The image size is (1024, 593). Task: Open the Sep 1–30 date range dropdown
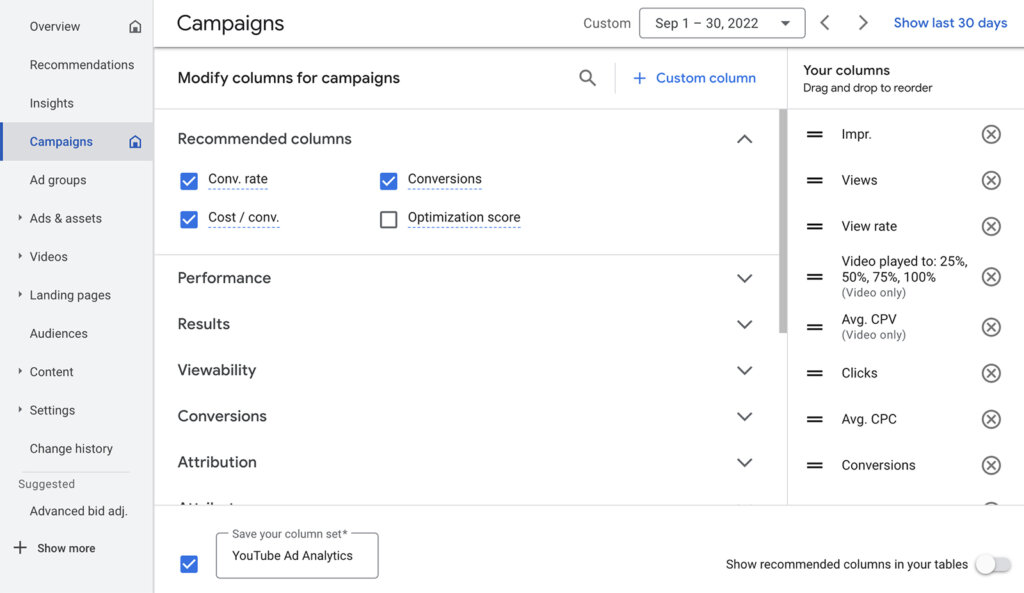(x=721, y=22)
